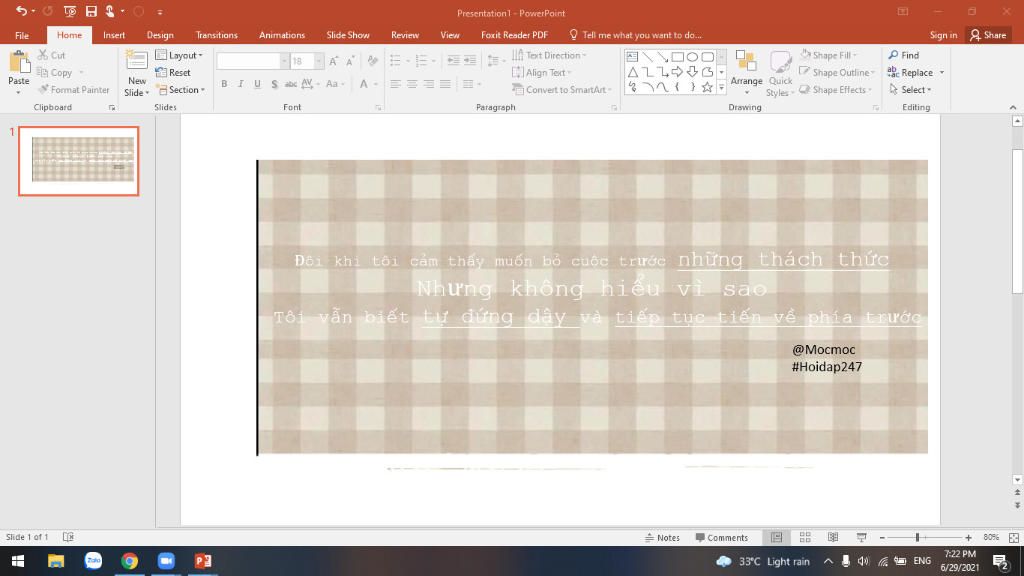
Task: Select the rectangle shape in shapes gallery
Action: click(677, 57)
